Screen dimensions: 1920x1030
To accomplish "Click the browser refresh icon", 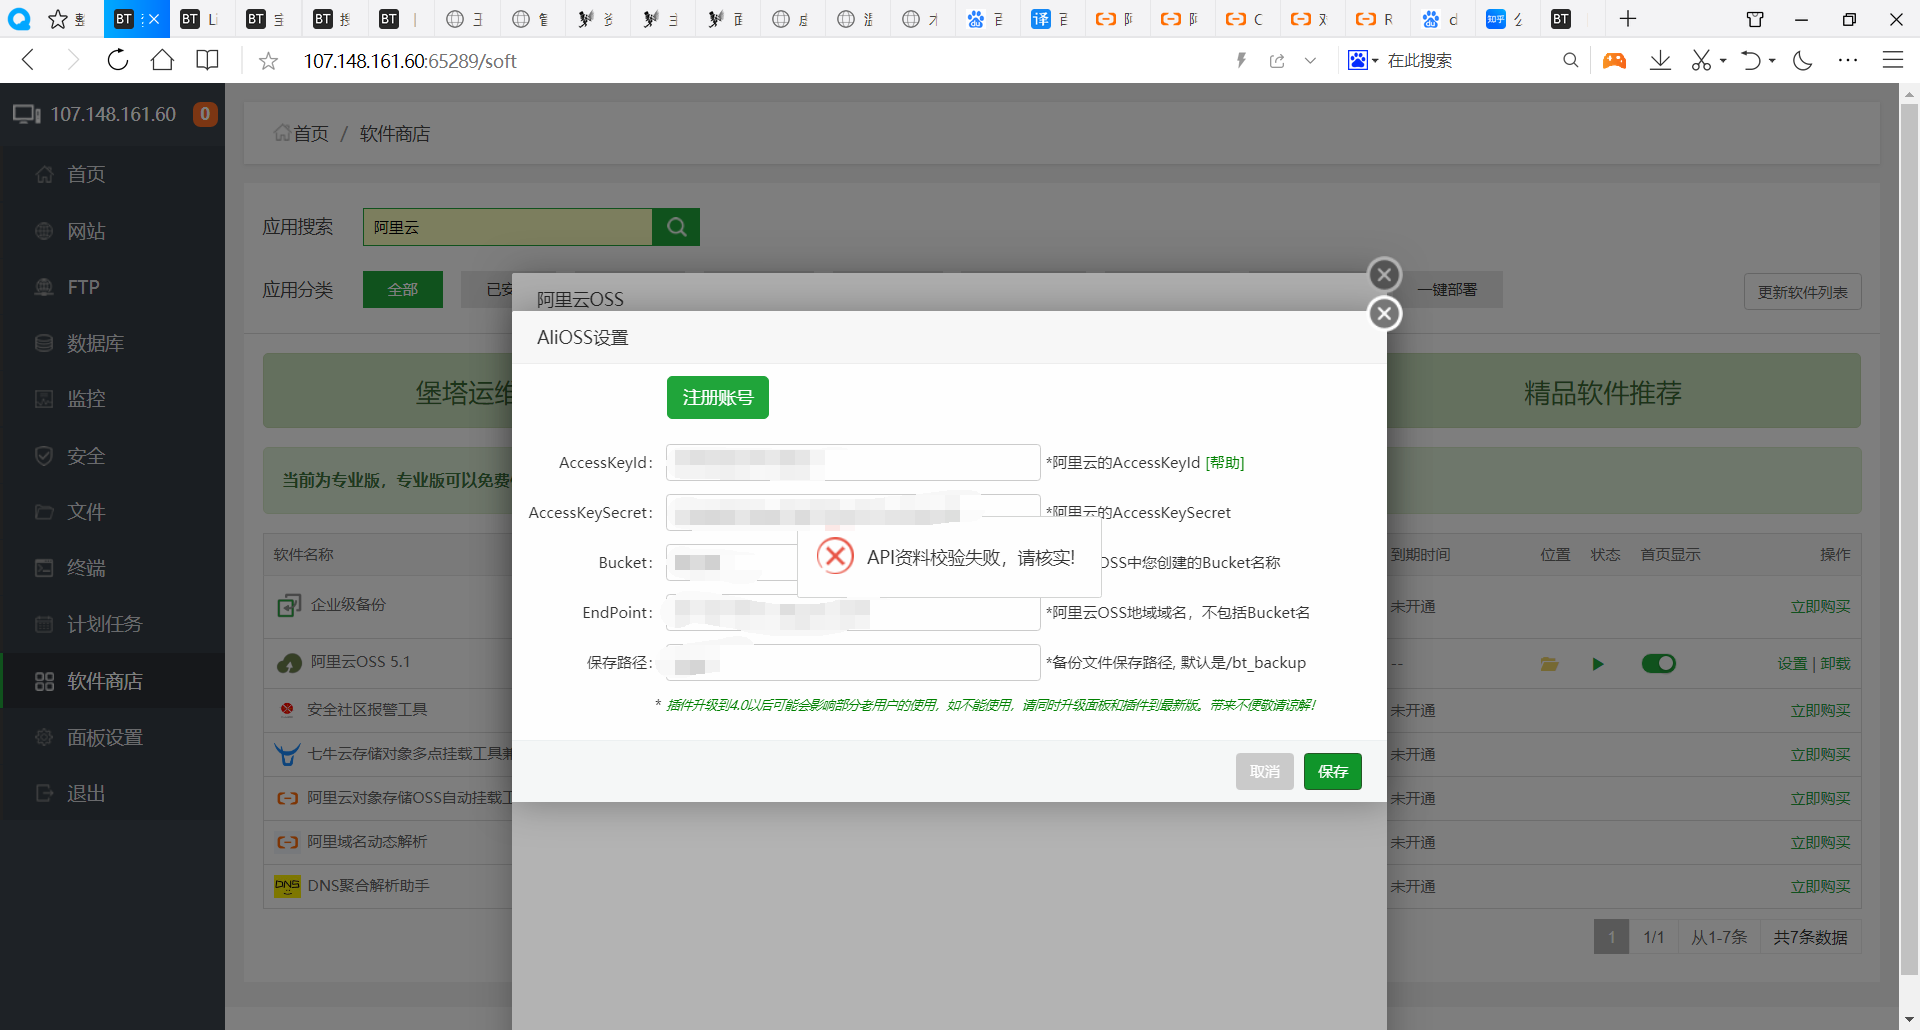I will click(118, 60).
